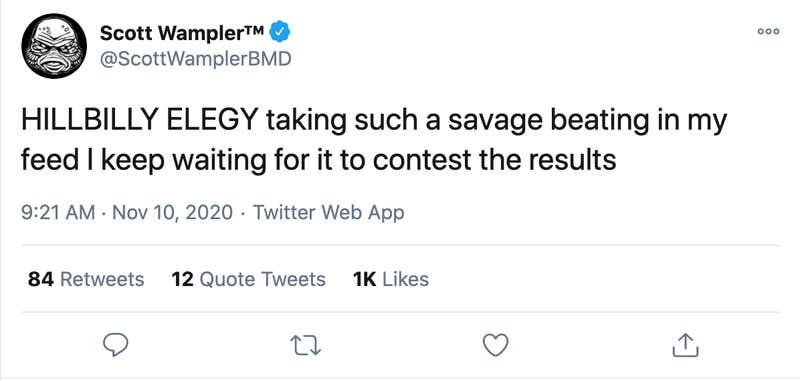Viewport: 800px width, 381px height.
Task: Click the 9:21 AM timestamp
Action: pos(58,212)
